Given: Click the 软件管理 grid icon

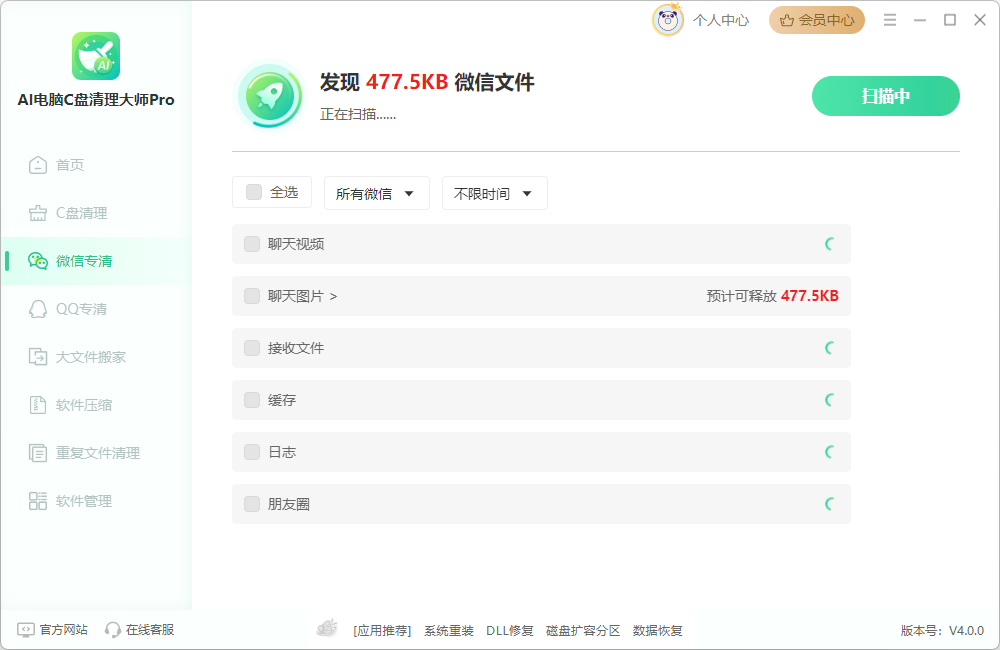Looking at the screenshot, I should (38, 501).
